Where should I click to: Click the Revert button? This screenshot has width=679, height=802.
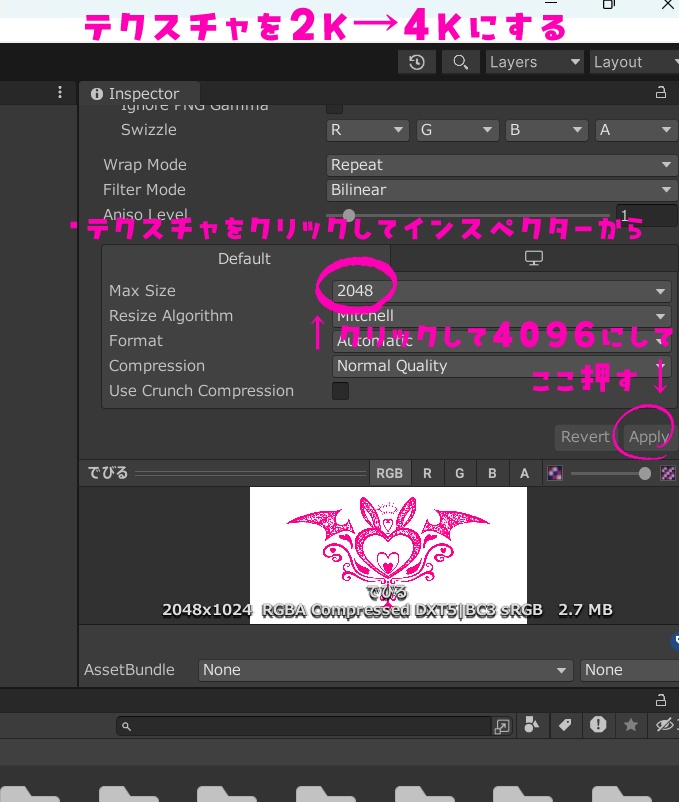pos(585,437)
